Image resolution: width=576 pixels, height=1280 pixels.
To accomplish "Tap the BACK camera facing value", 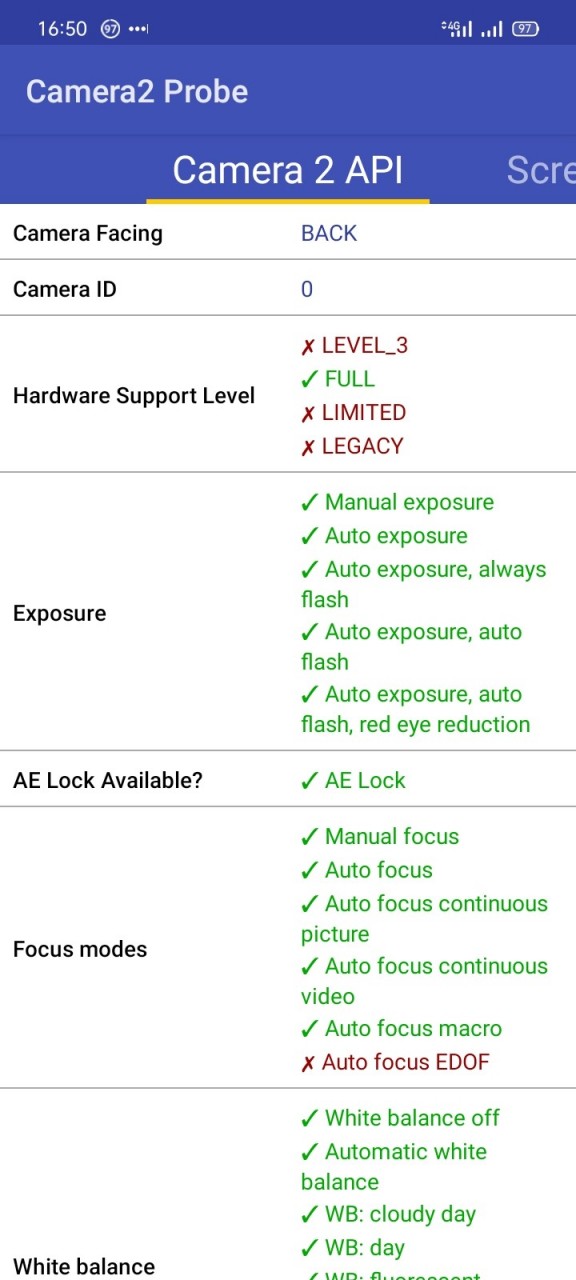I will (x=329, y=233).
